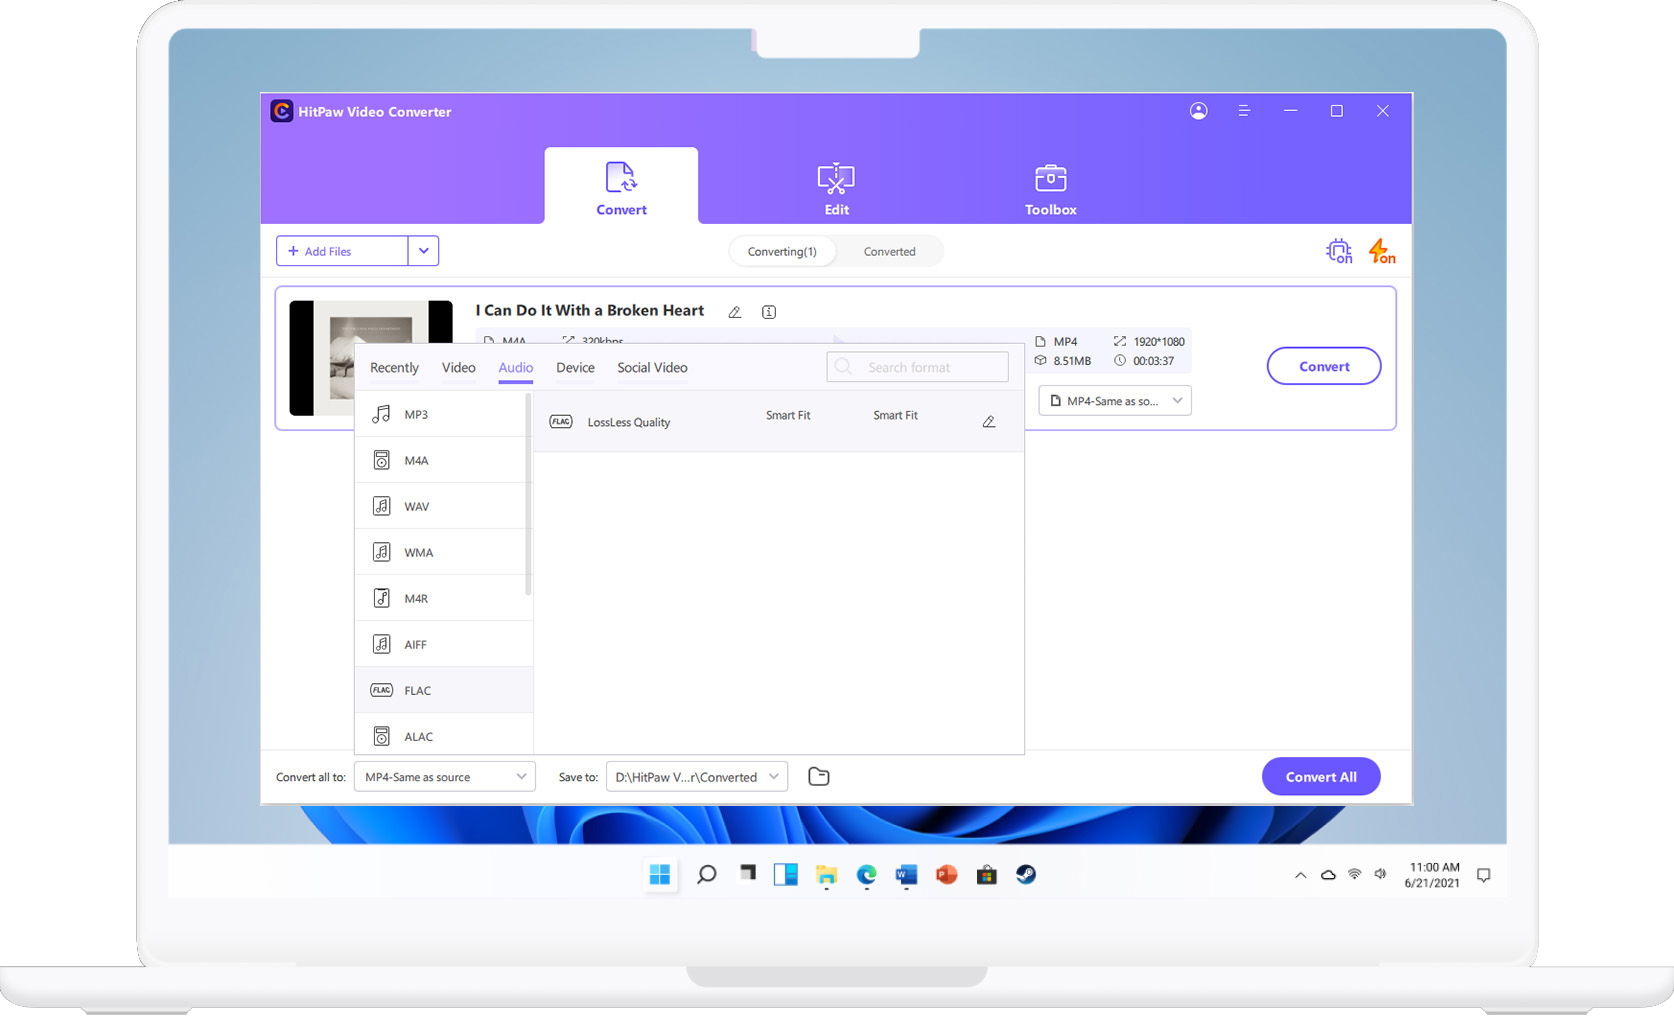Click the format list scrollbar

point(528,495)
